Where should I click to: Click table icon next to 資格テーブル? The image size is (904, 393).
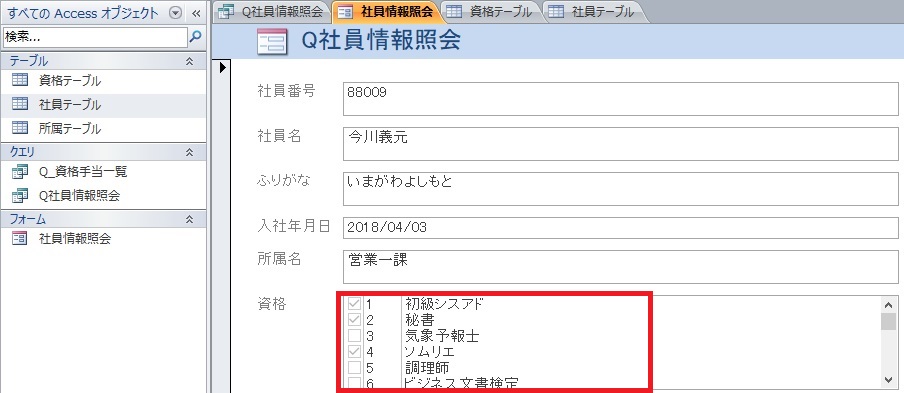point(20,81)
